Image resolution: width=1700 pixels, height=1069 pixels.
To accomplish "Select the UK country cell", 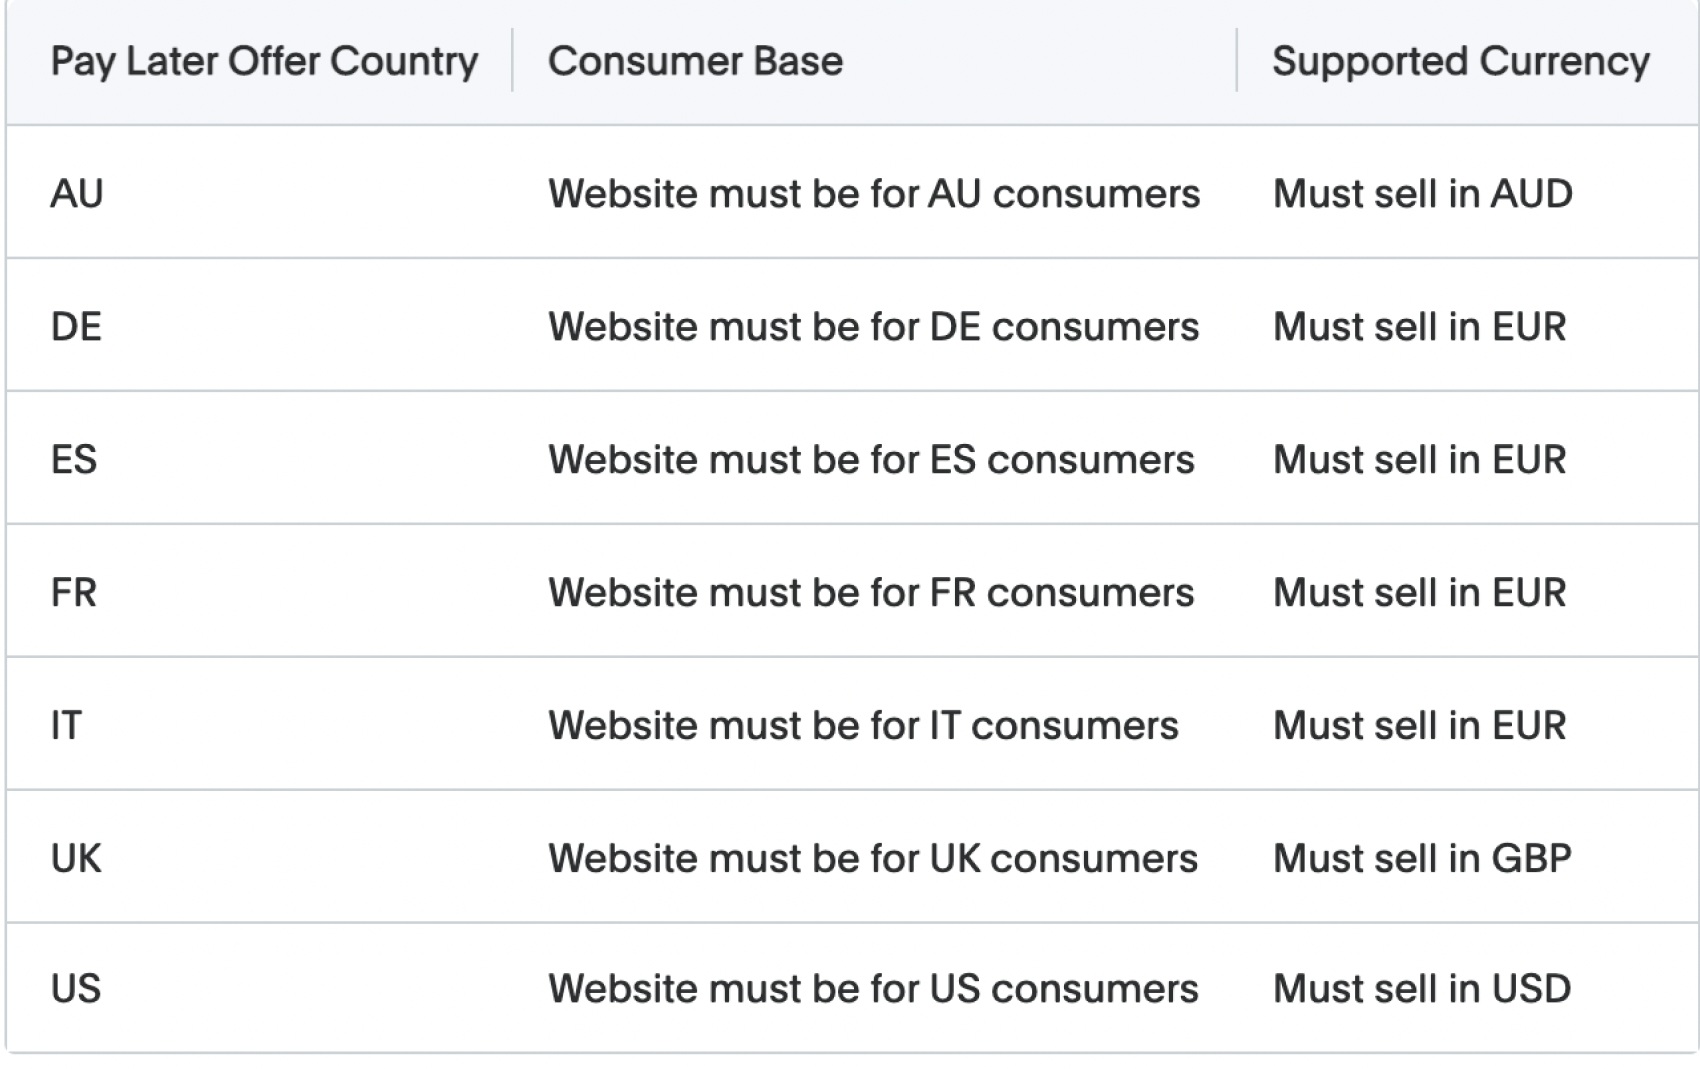I will tap(76, 858).
